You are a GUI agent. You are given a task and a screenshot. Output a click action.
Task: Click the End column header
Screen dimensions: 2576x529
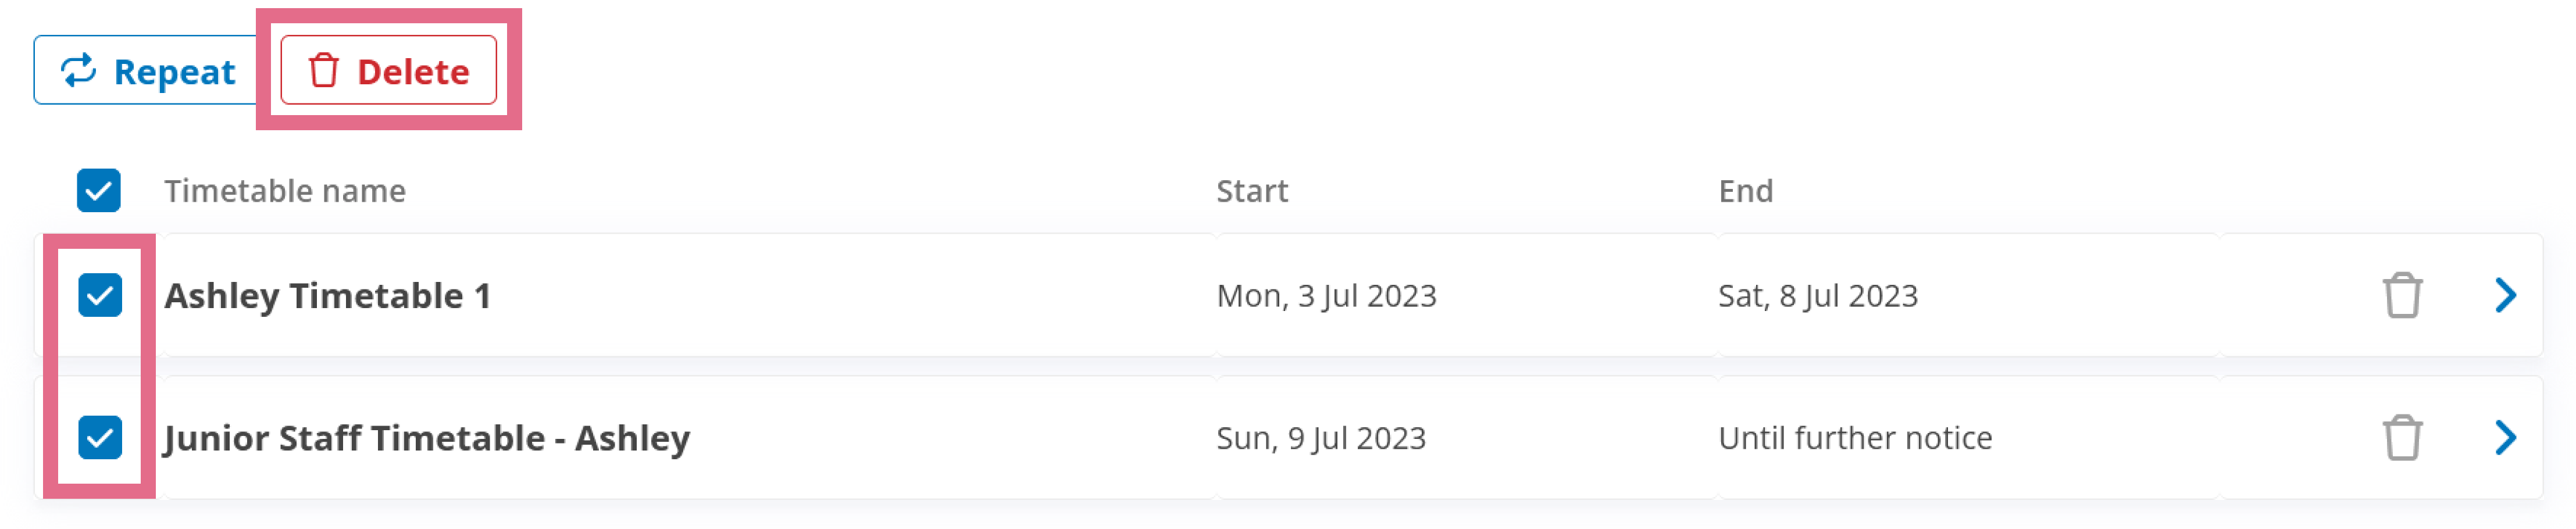[x=1745, y=190]
